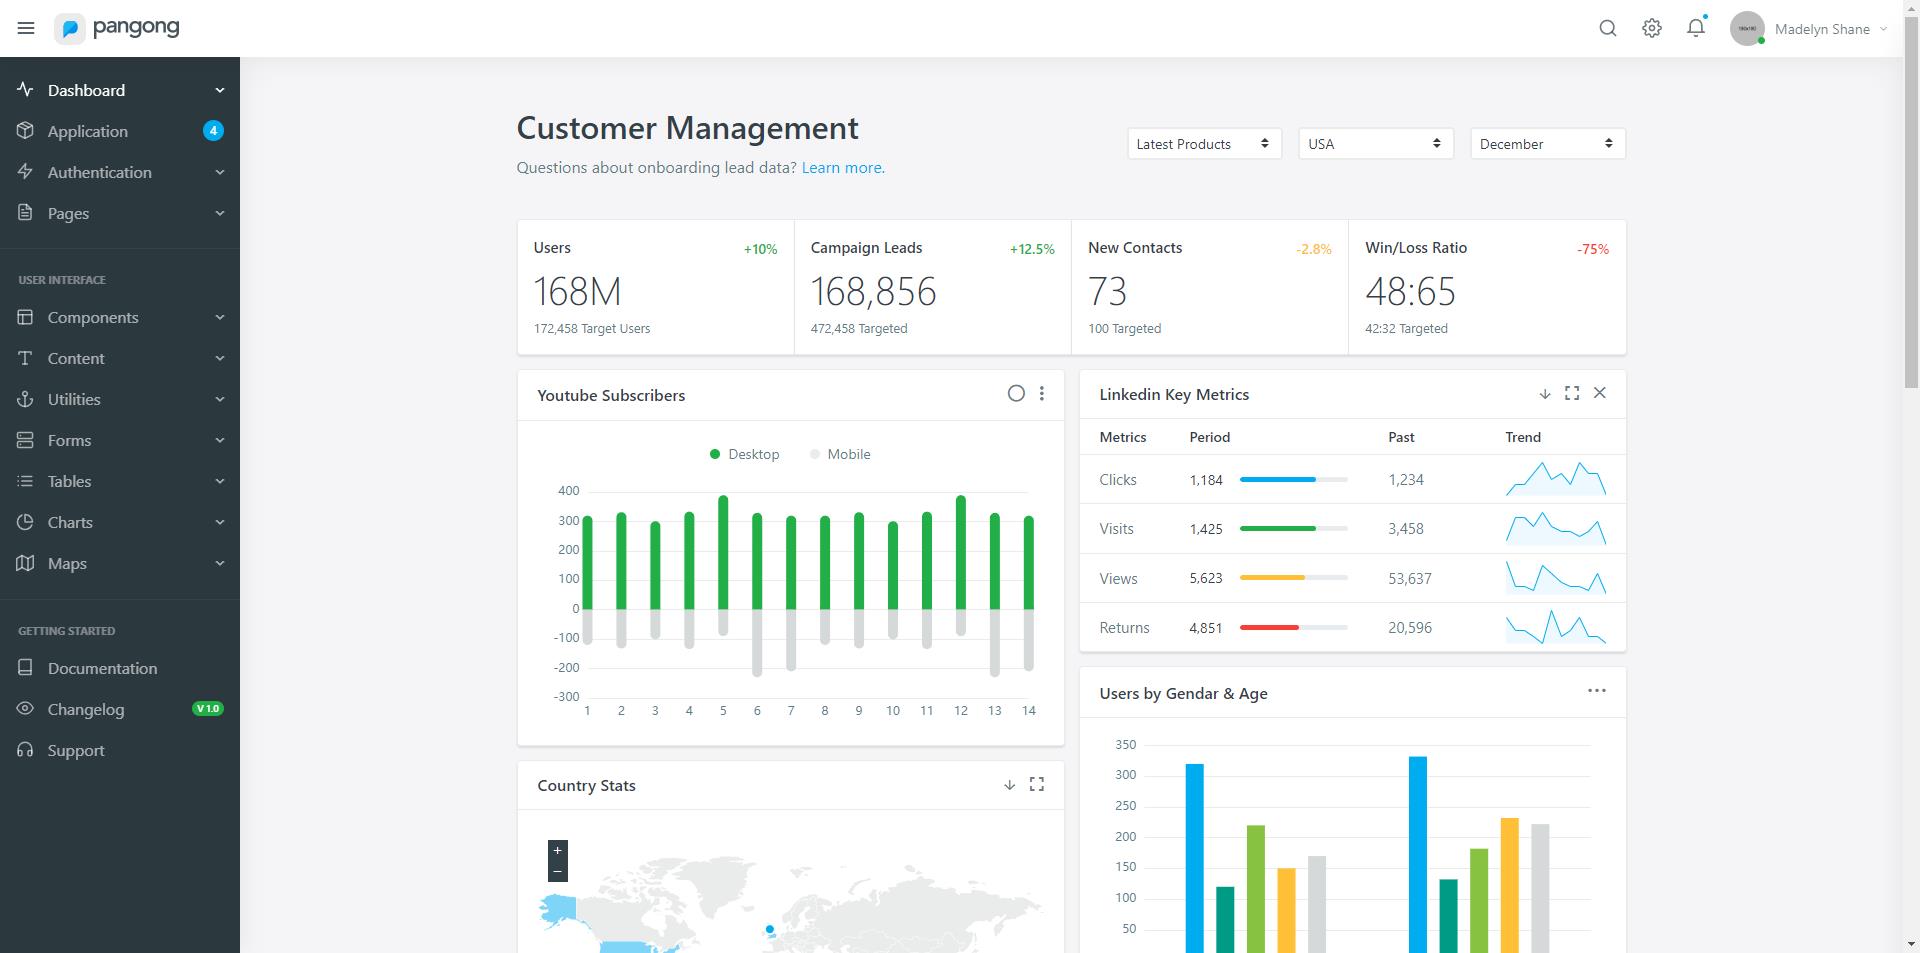Open the notifications bell
The width and height of the screenshot is (1920, 953).
pos(1696,28)
